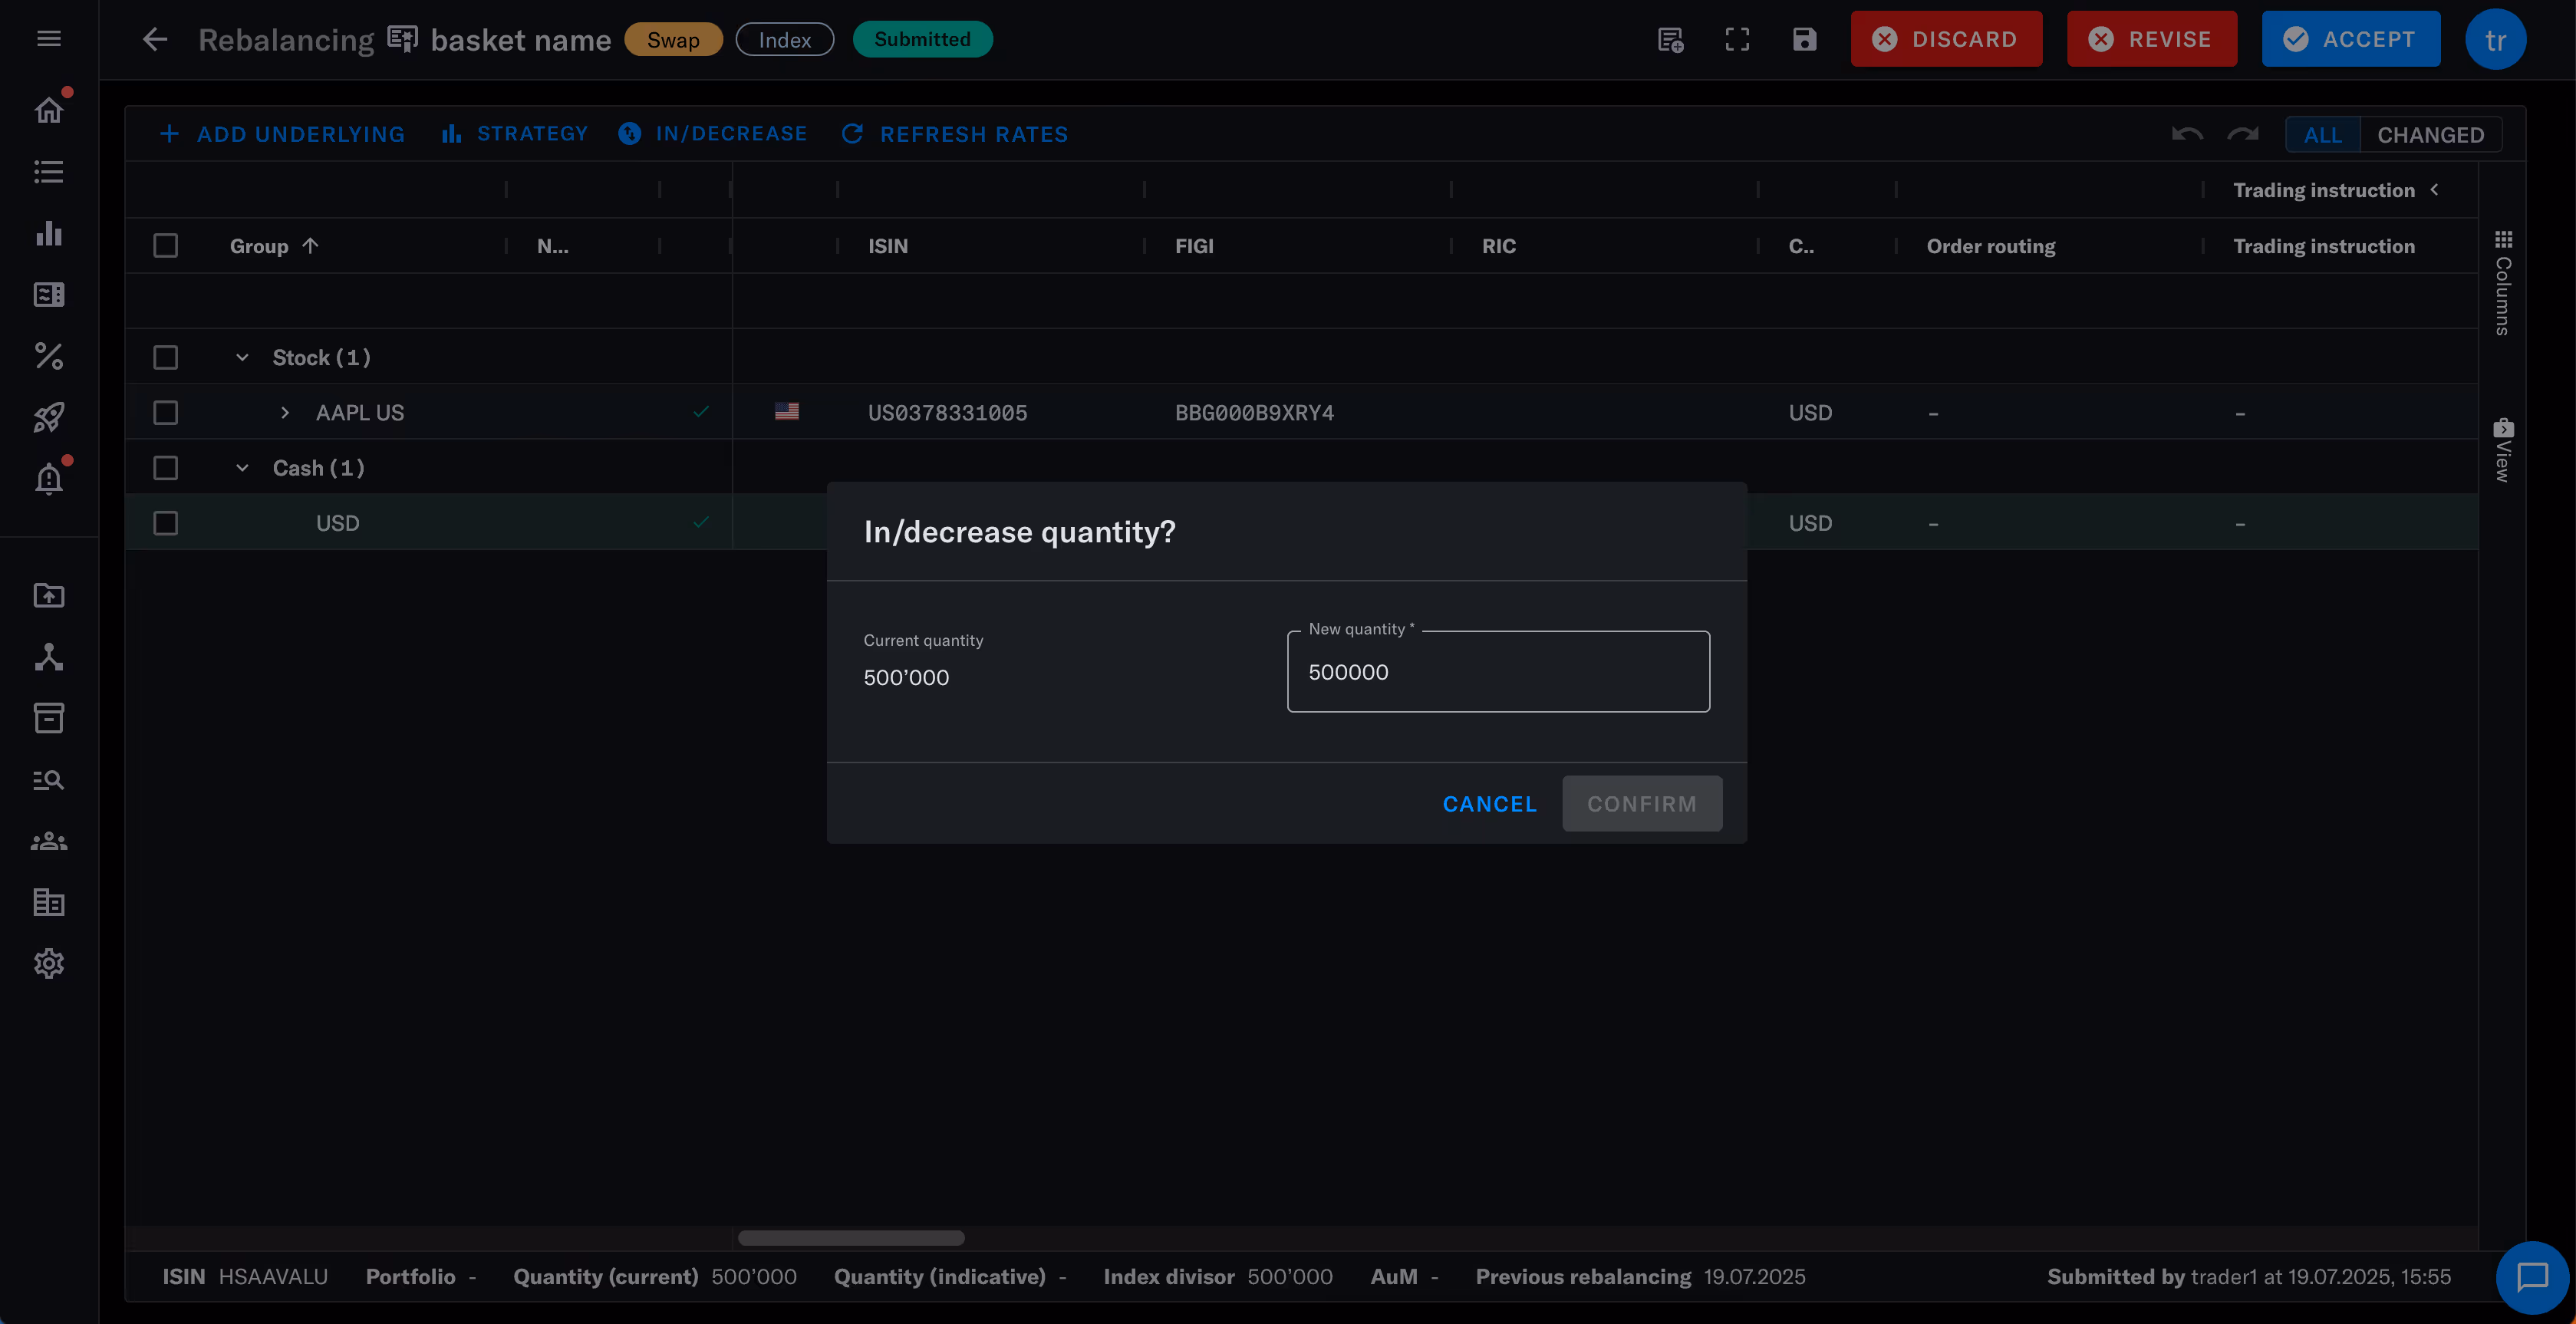Open the alerts bell icon
The image size is (2576, 1324).
(49, 480)
